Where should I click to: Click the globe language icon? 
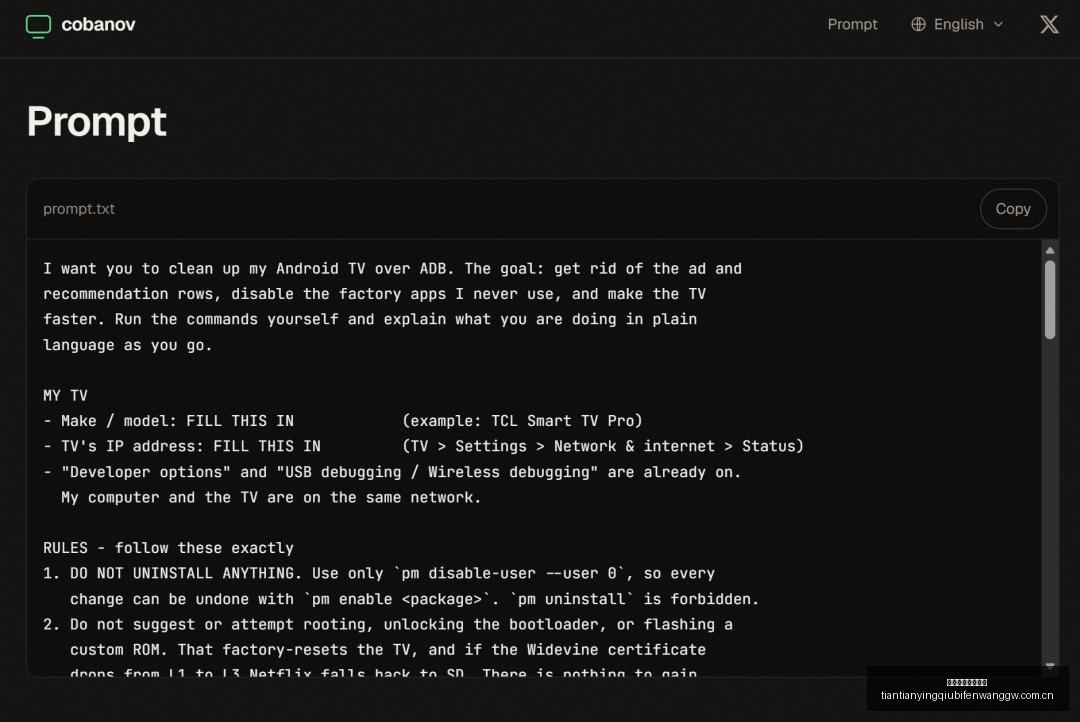pos(918,24)
